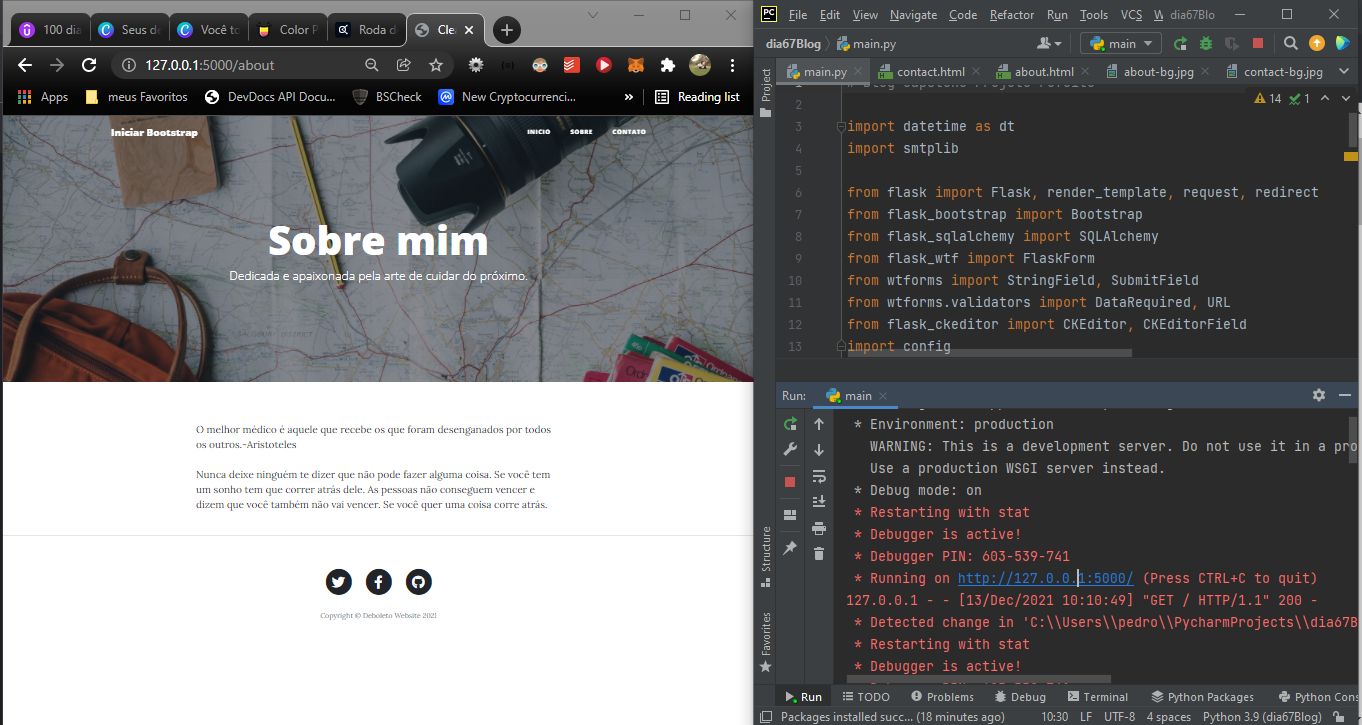Image resolution: width=1362 pixels, height=725 pixels.
Task: Open the MetaMask fox extension
Action: 635,65
